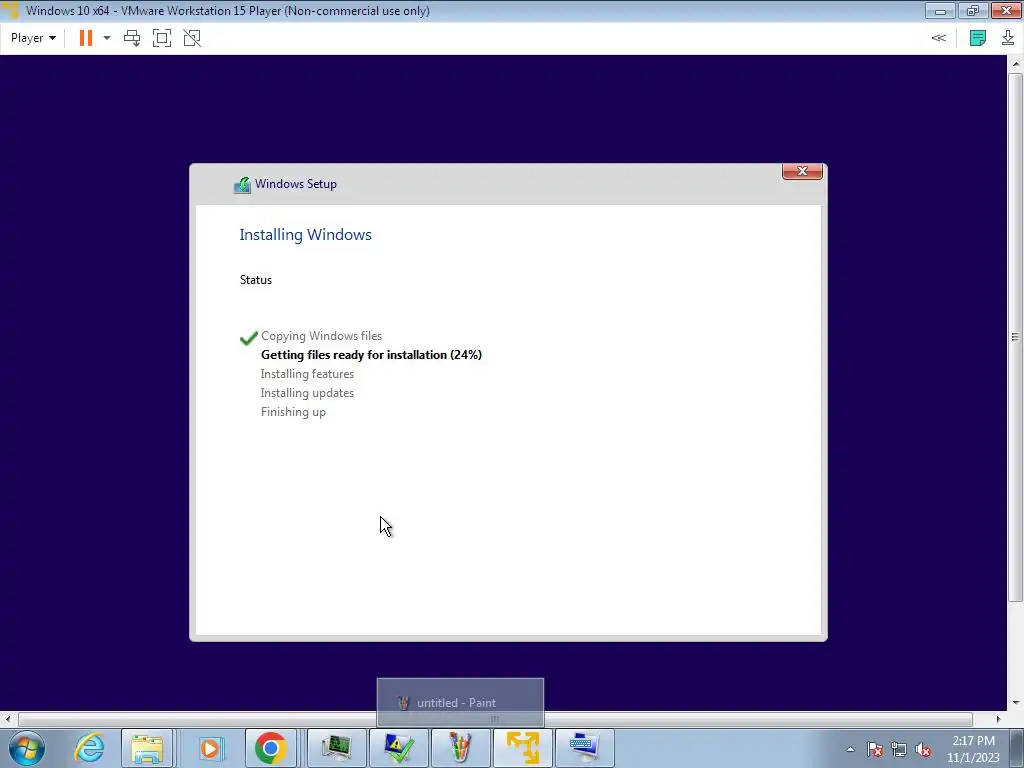Click the 'Installing Windows' heading

click(305, 234)
